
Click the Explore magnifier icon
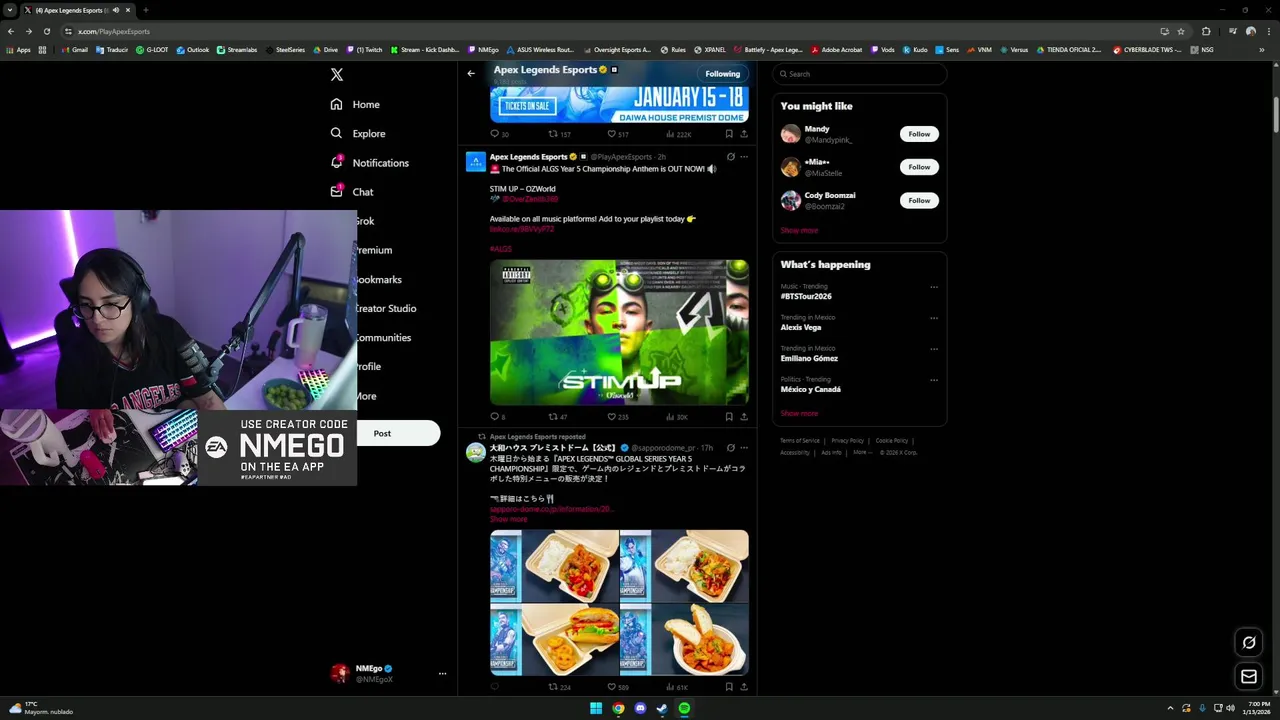click(336, 133)
